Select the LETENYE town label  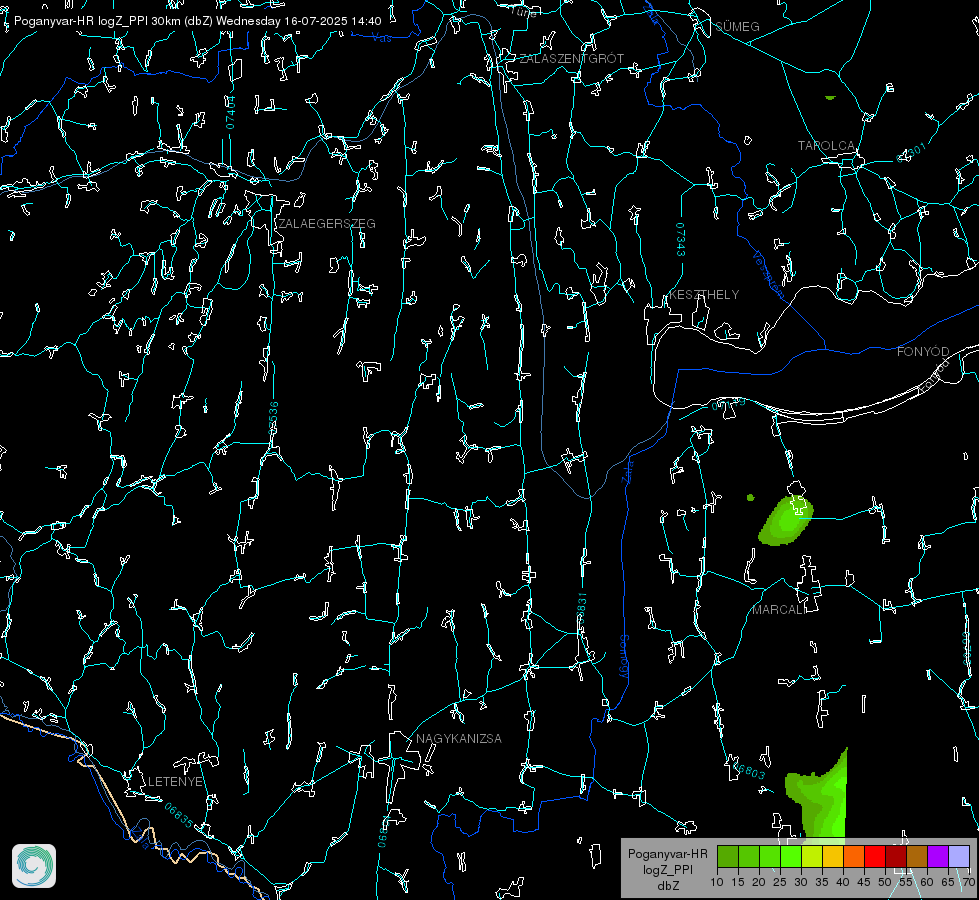pyautogui.click(x=175, y=782)
